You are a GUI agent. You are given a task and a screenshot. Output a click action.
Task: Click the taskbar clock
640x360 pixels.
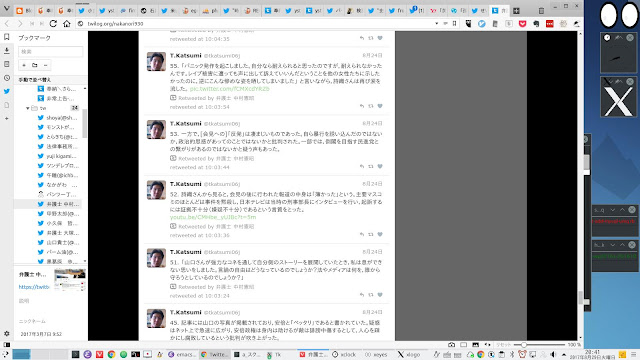593,354
